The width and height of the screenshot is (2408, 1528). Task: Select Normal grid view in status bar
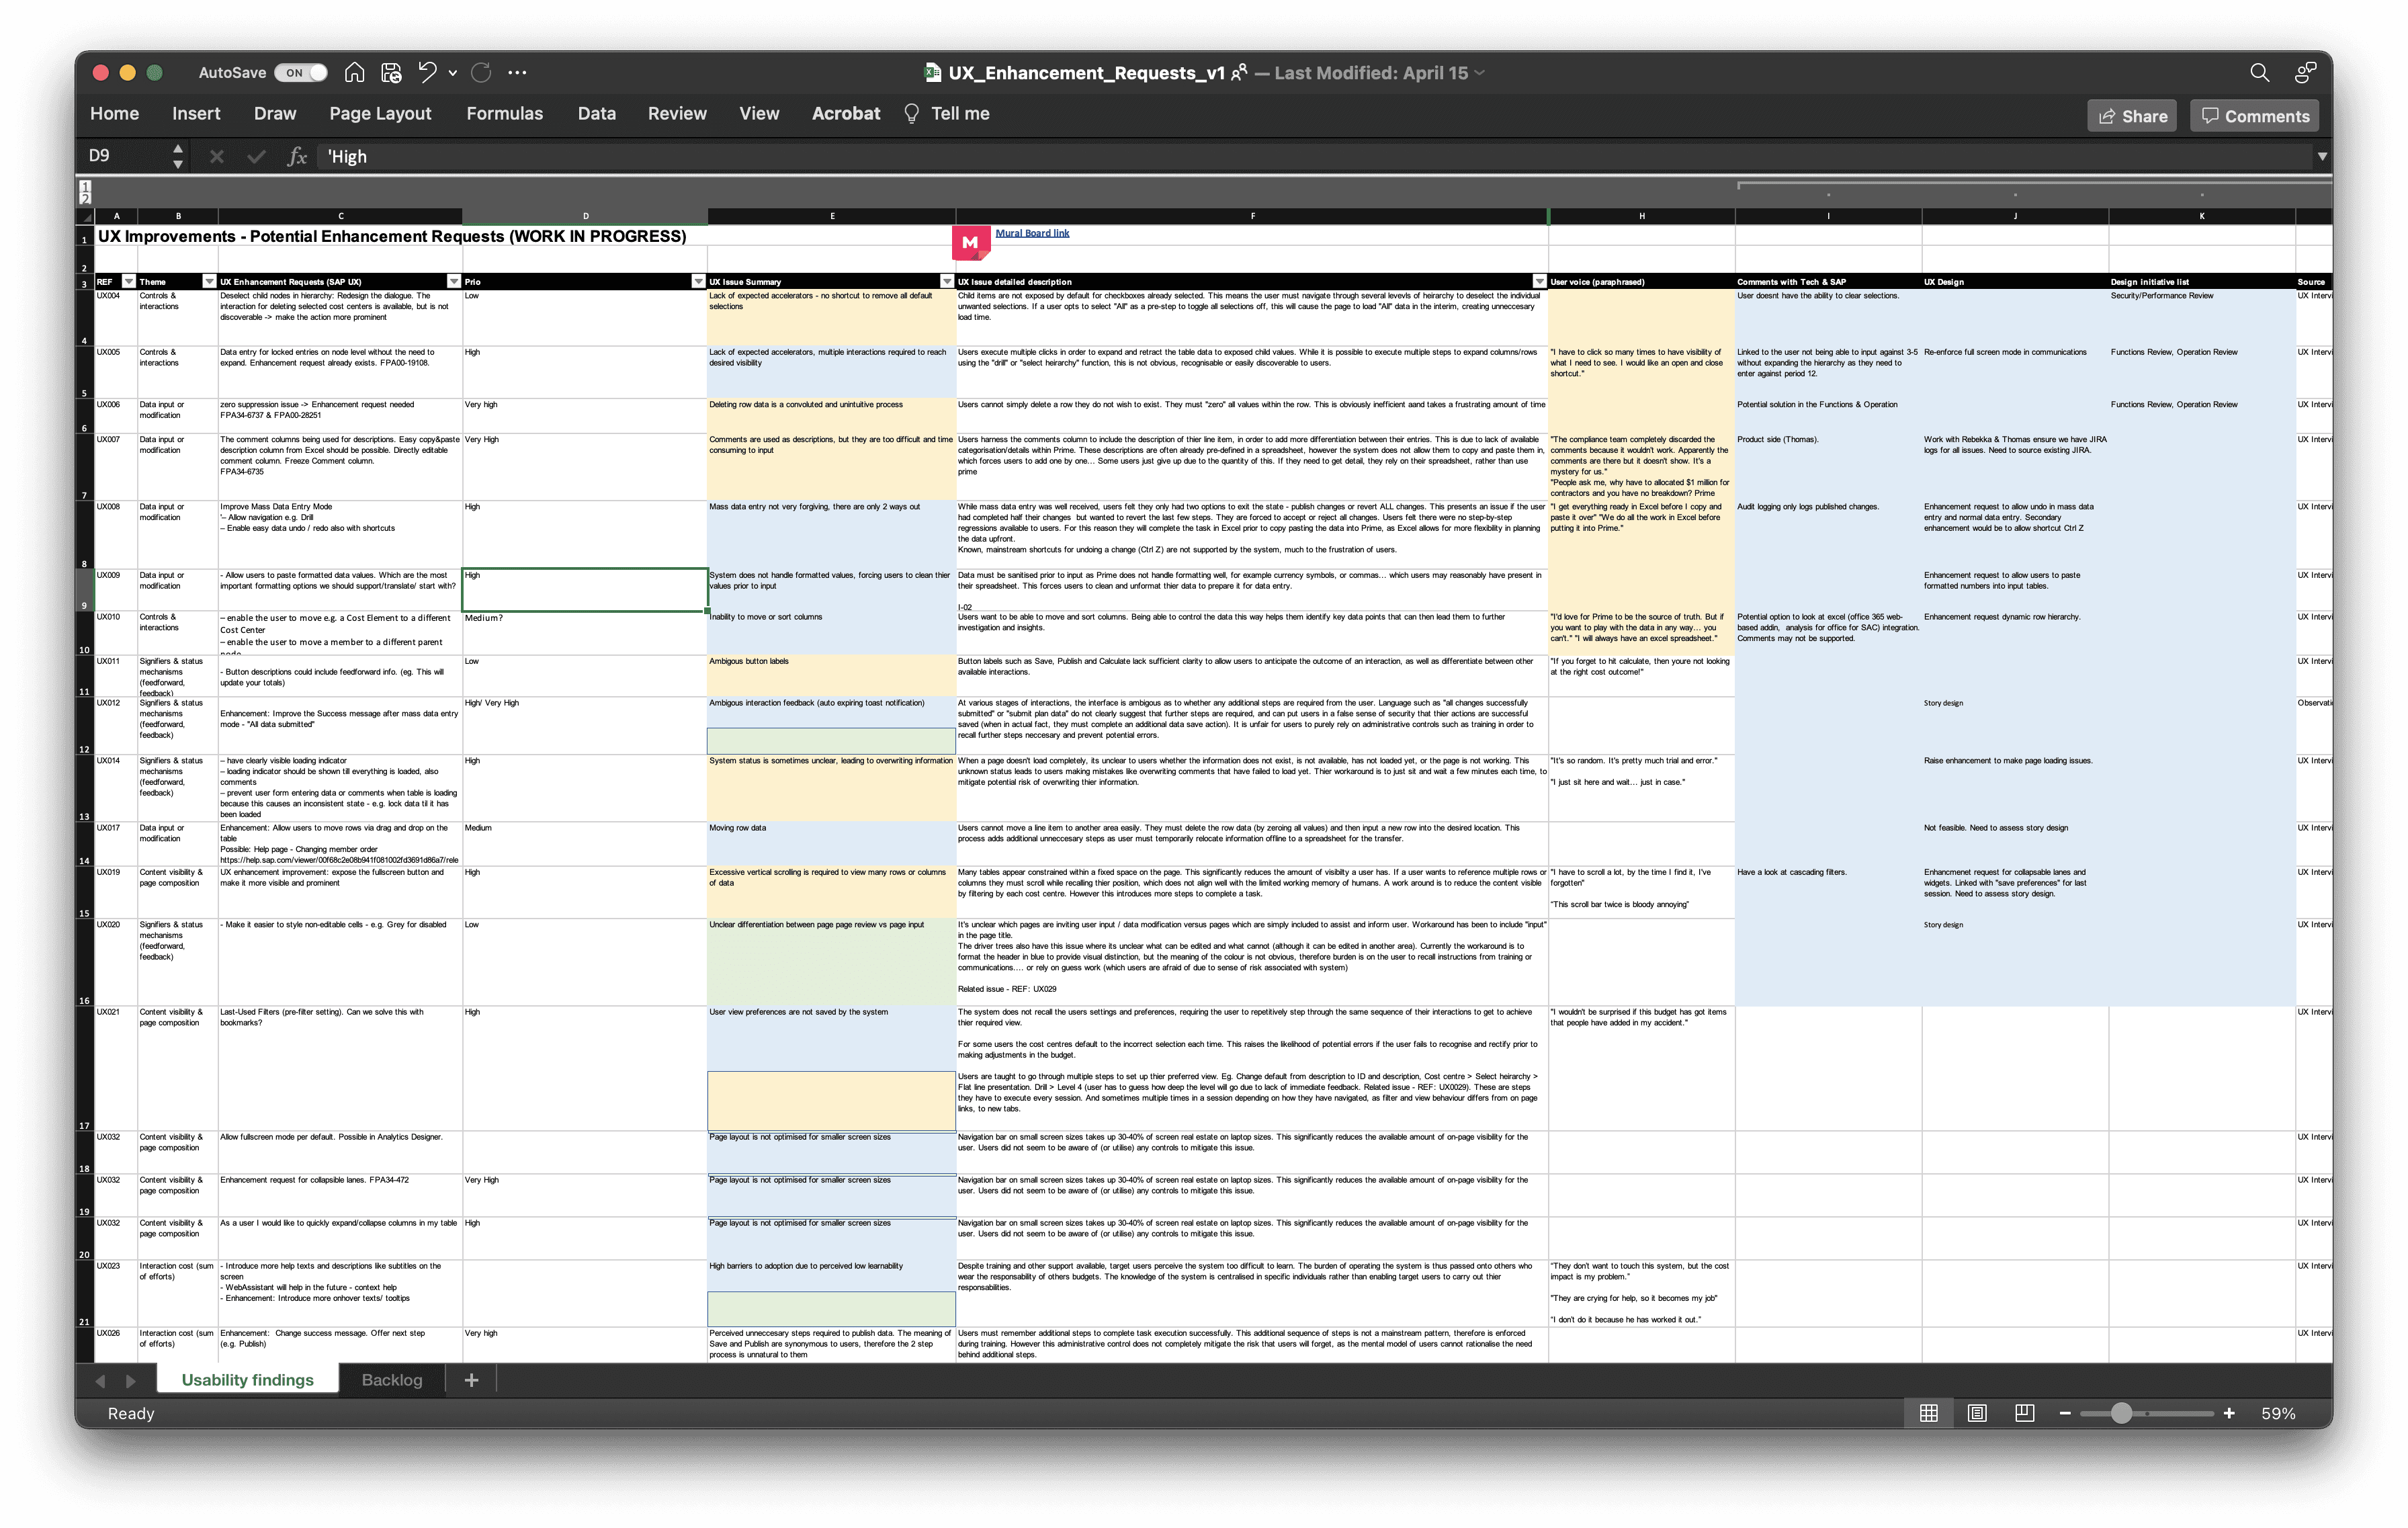tap(1929, 1413)
